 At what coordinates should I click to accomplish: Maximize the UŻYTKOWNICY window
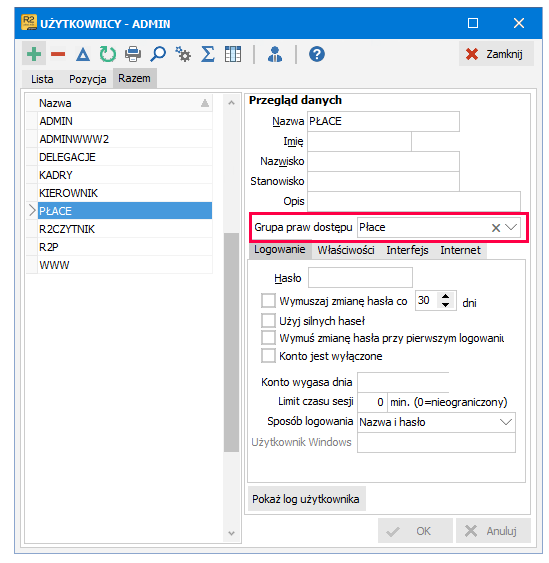point(473,23)
